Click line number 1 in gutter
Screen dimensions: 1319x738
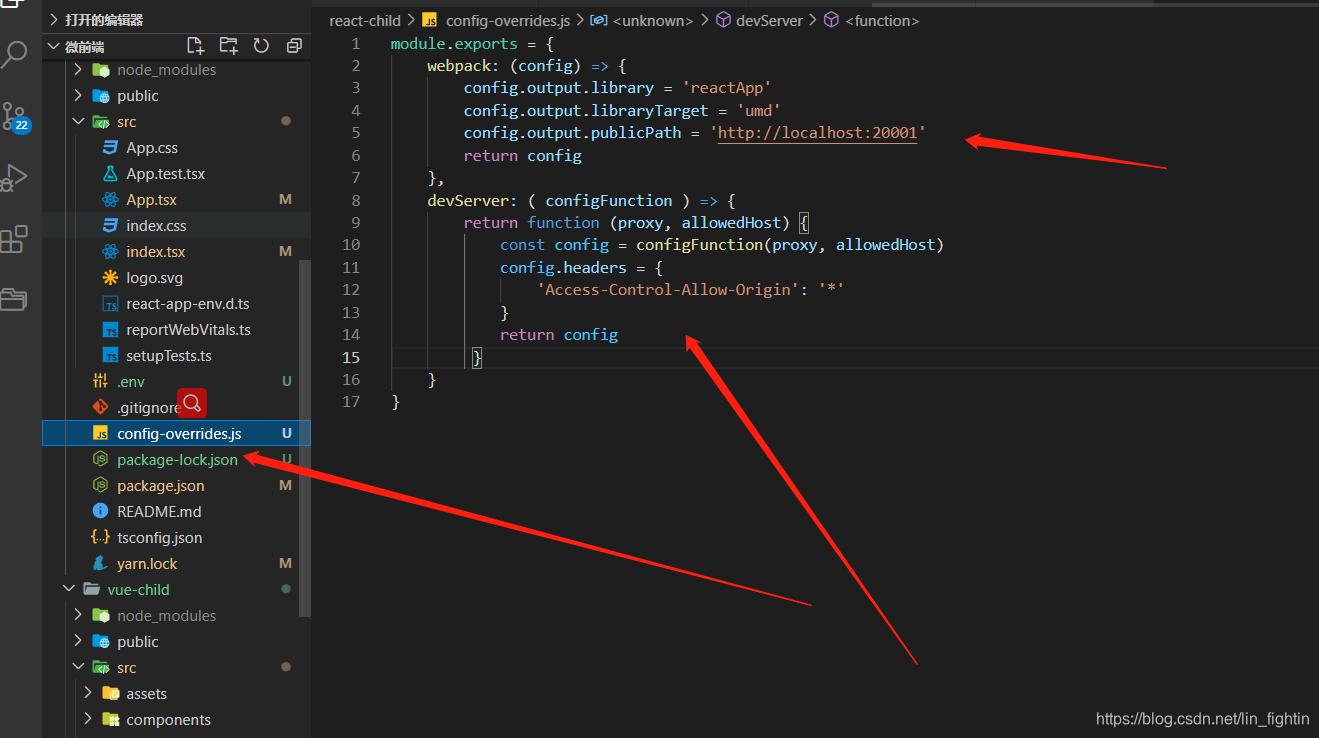(x=355, y=44)
